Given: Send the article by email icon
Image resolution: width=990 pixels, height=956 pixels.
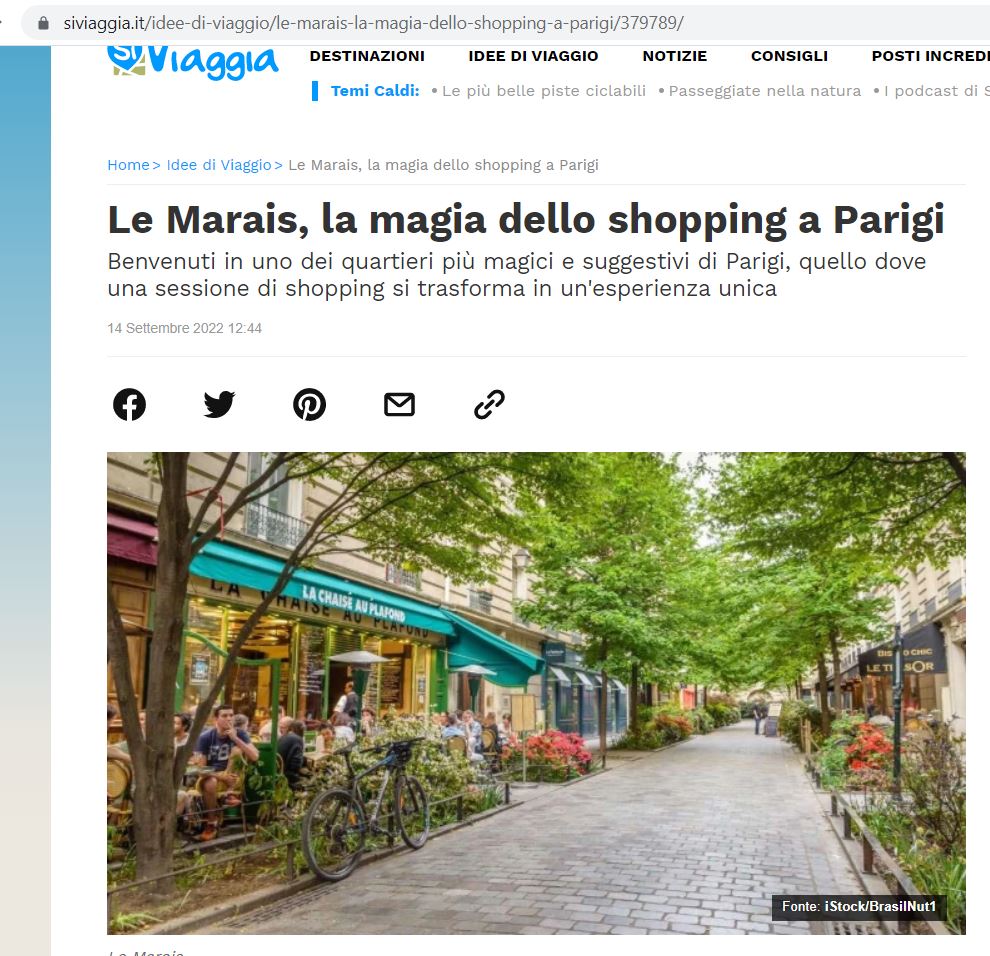Looking at the screenshot, I should click(x=399, y=404).
